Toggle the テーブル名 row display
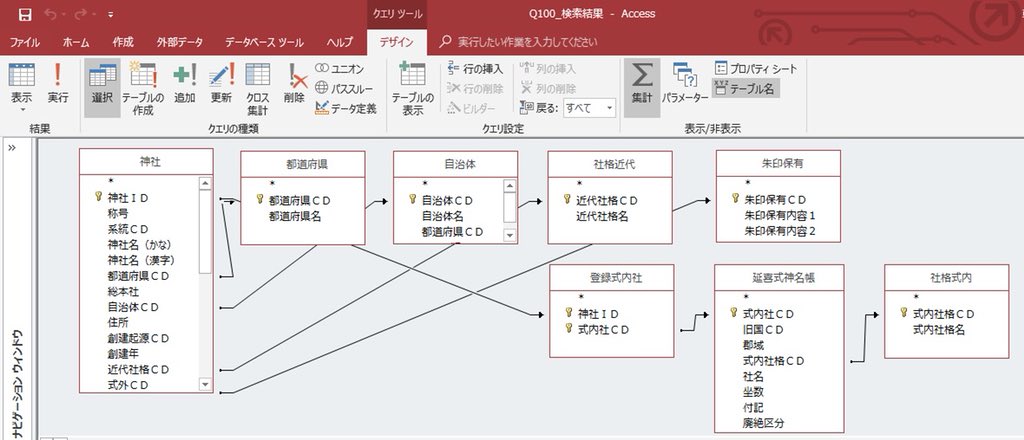This screenshot has height=440, width=1024. pyautogui.click(x=744, y=88)
